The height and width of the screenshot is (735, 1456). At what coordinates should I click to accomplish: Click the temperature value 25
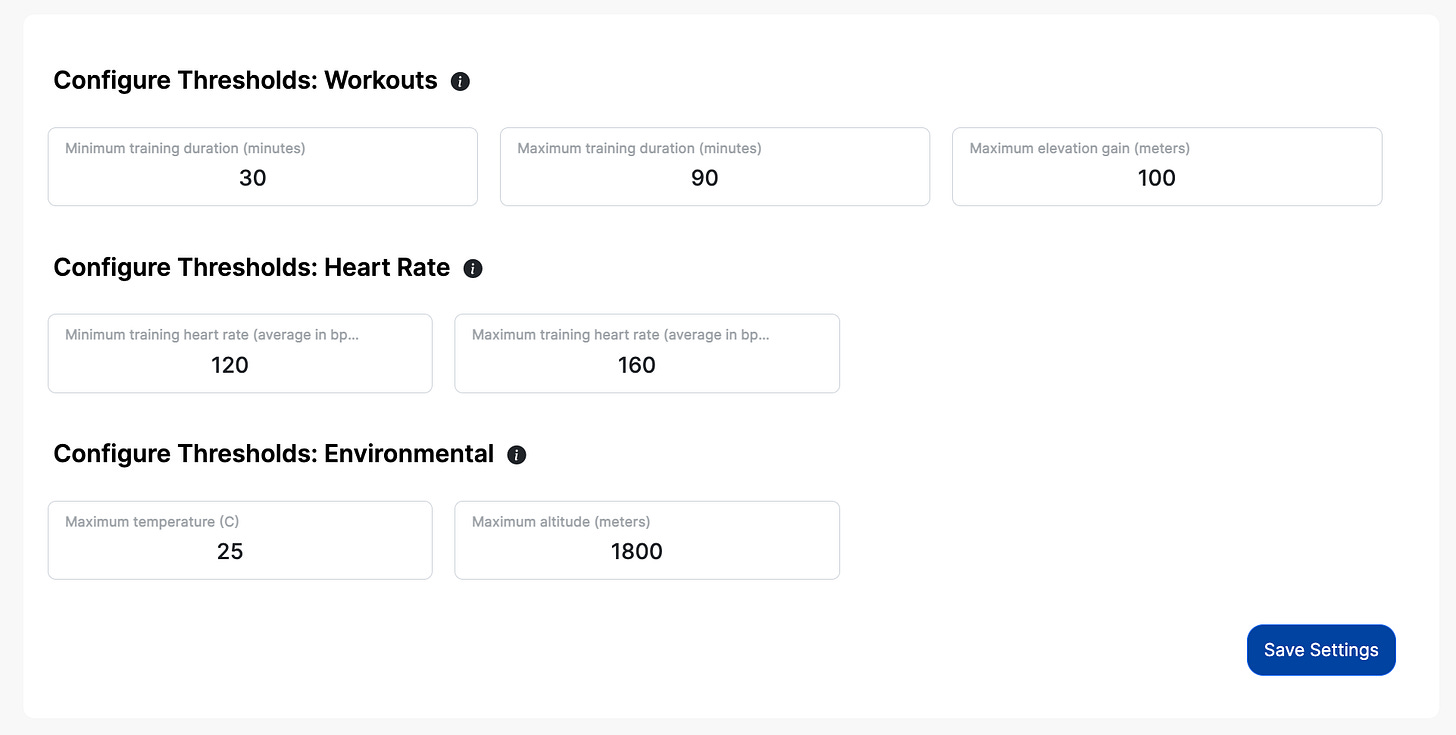click(229, 551)
